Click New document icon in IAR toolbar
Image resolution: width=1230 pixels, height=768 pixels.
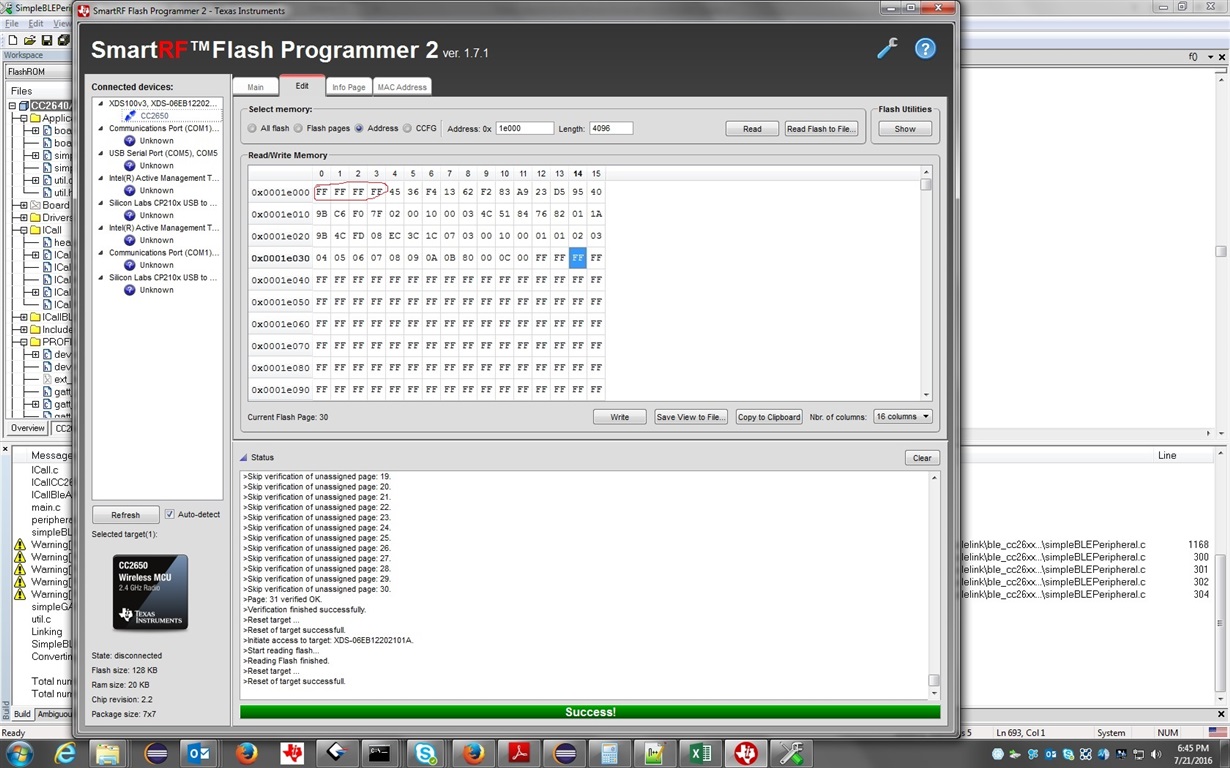click(x=13, y=40)
